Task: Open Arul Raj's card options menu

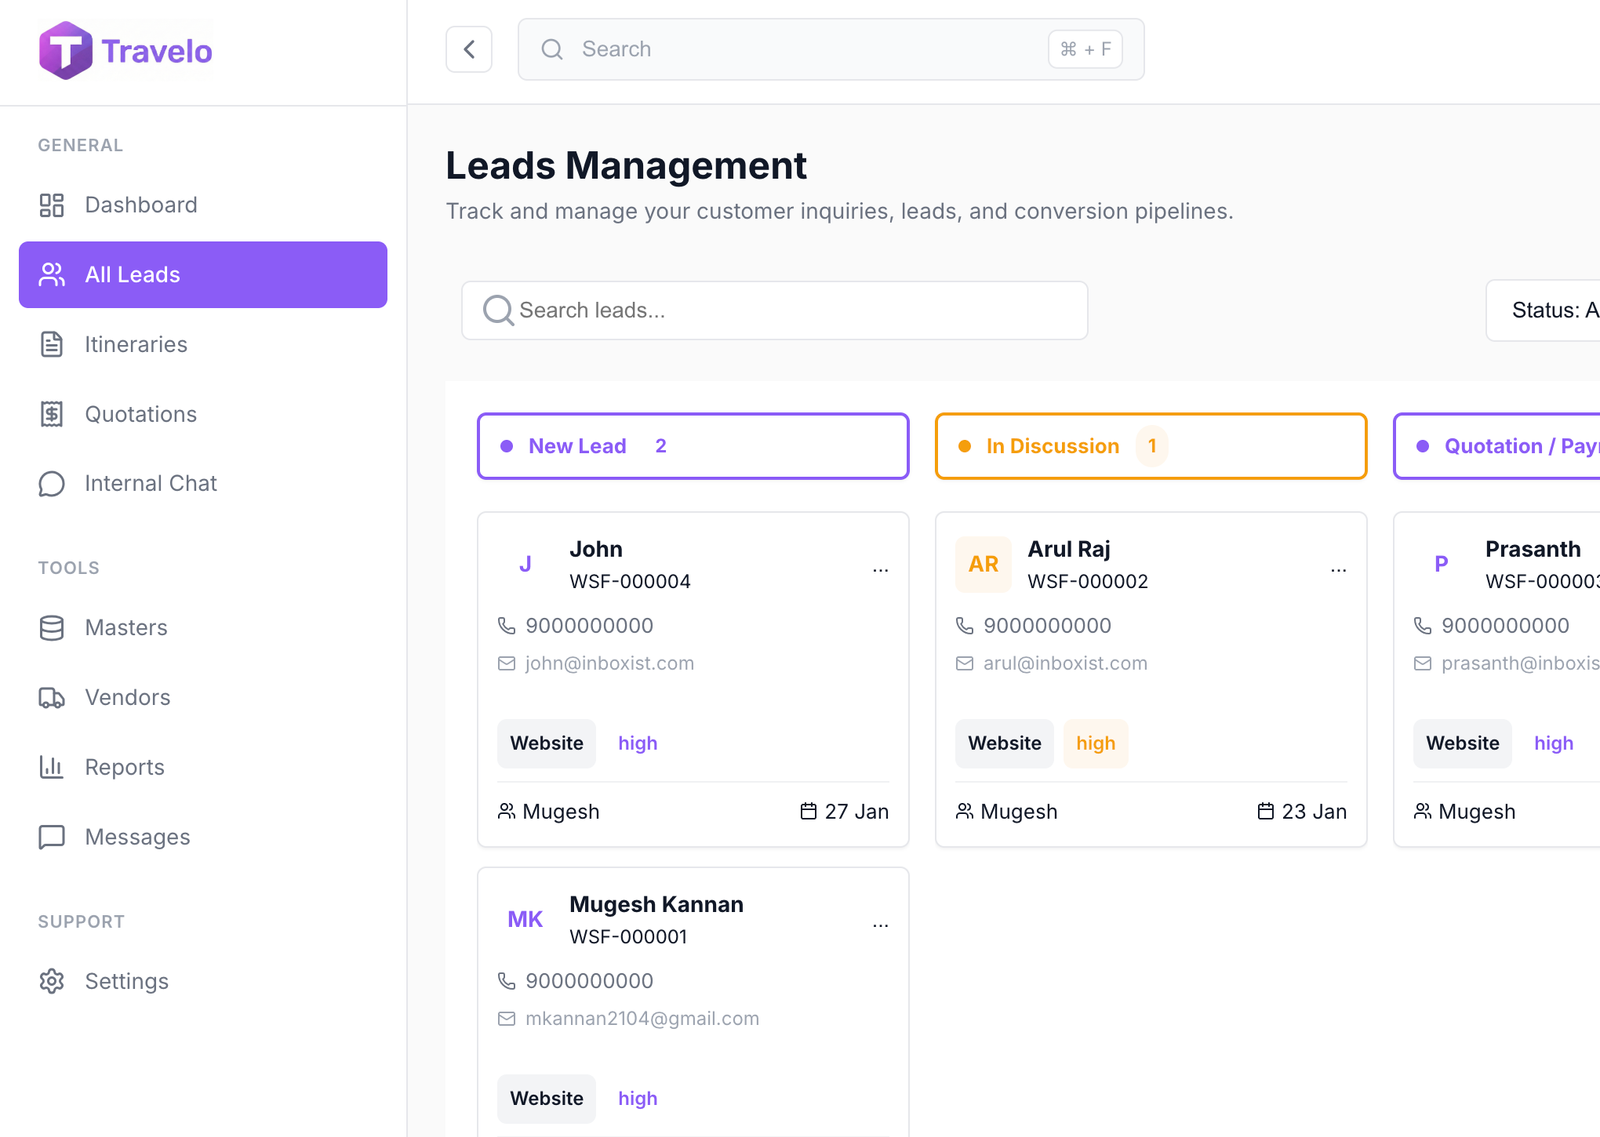Action: (x=1338, y=568)
